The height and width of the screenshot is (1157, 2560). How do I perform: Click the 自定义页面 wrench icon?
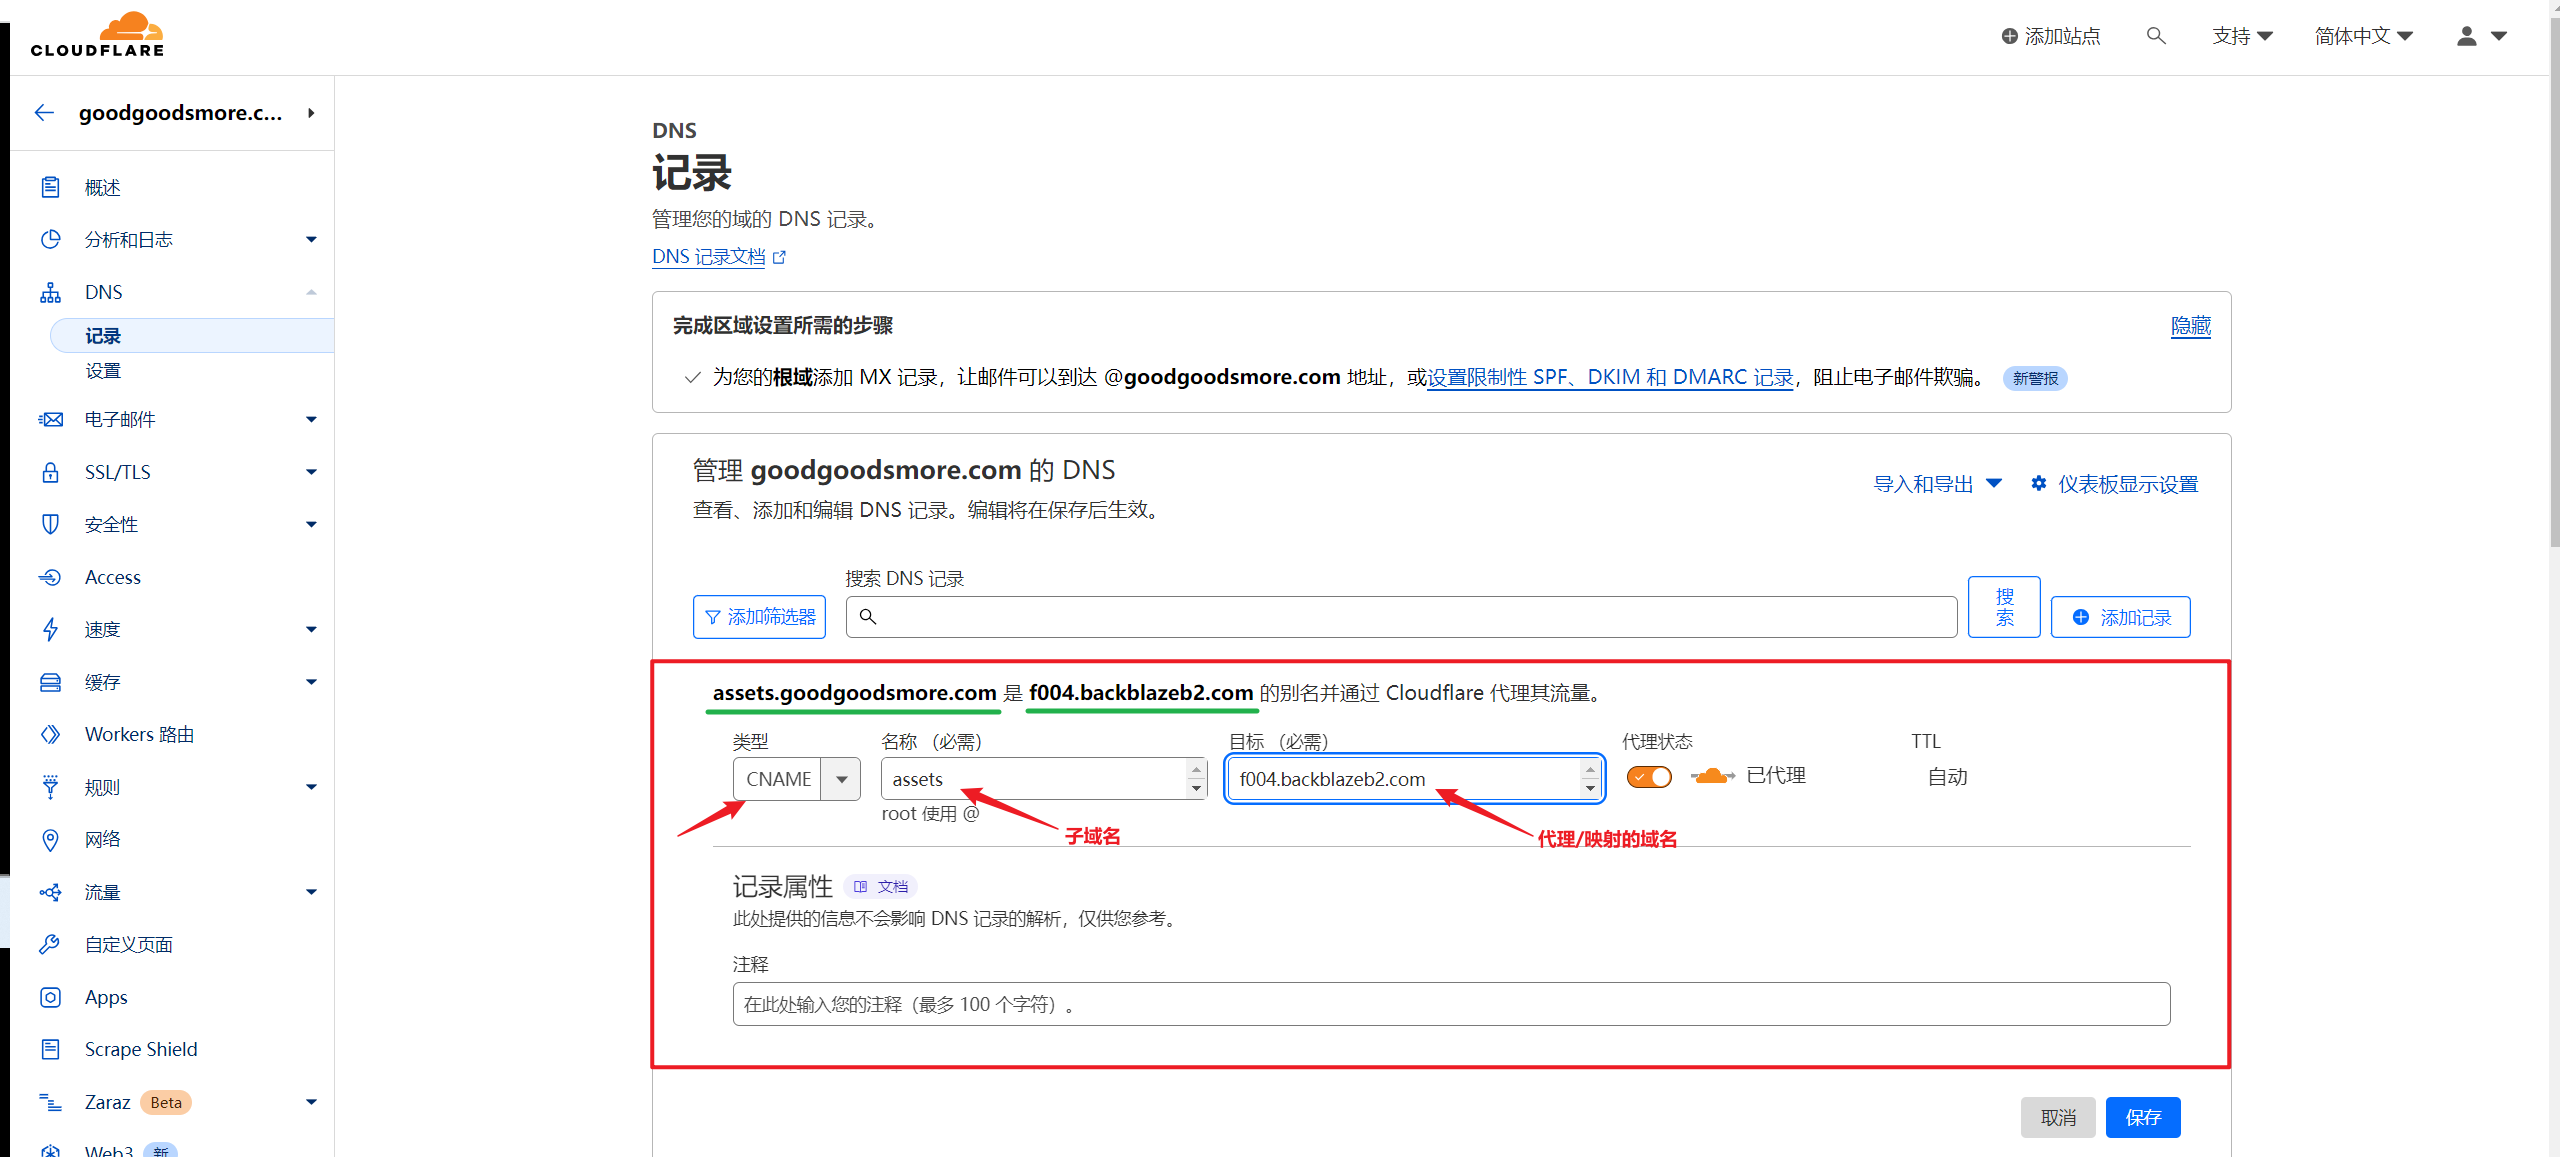click(x=50, y=944)
